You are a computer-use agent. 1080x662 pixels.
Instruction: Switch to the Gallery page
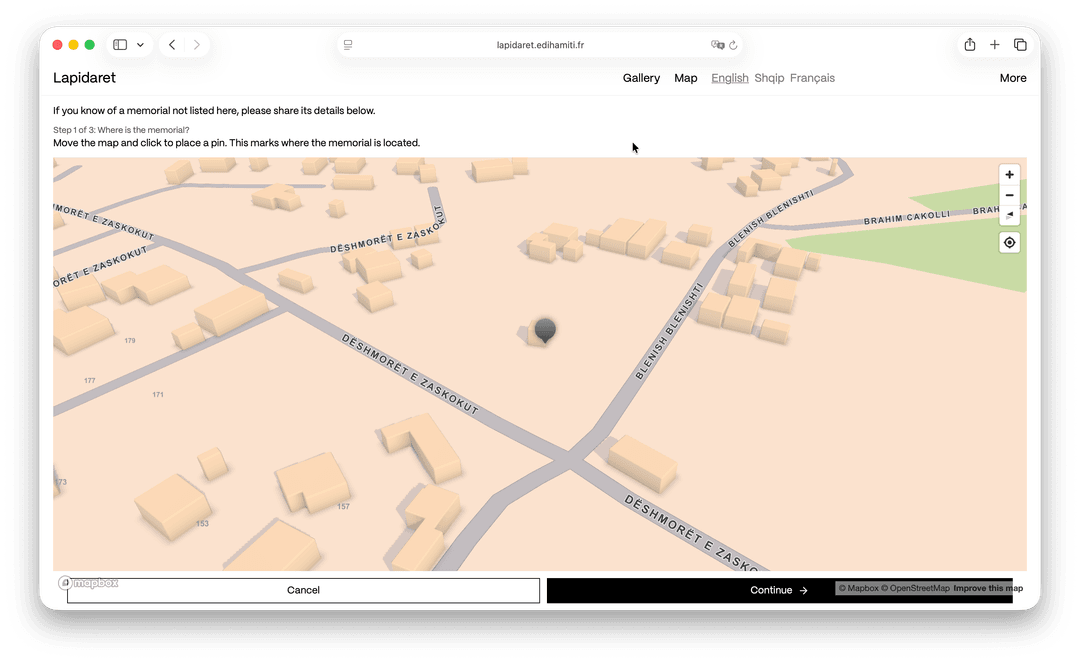[641, 78]
